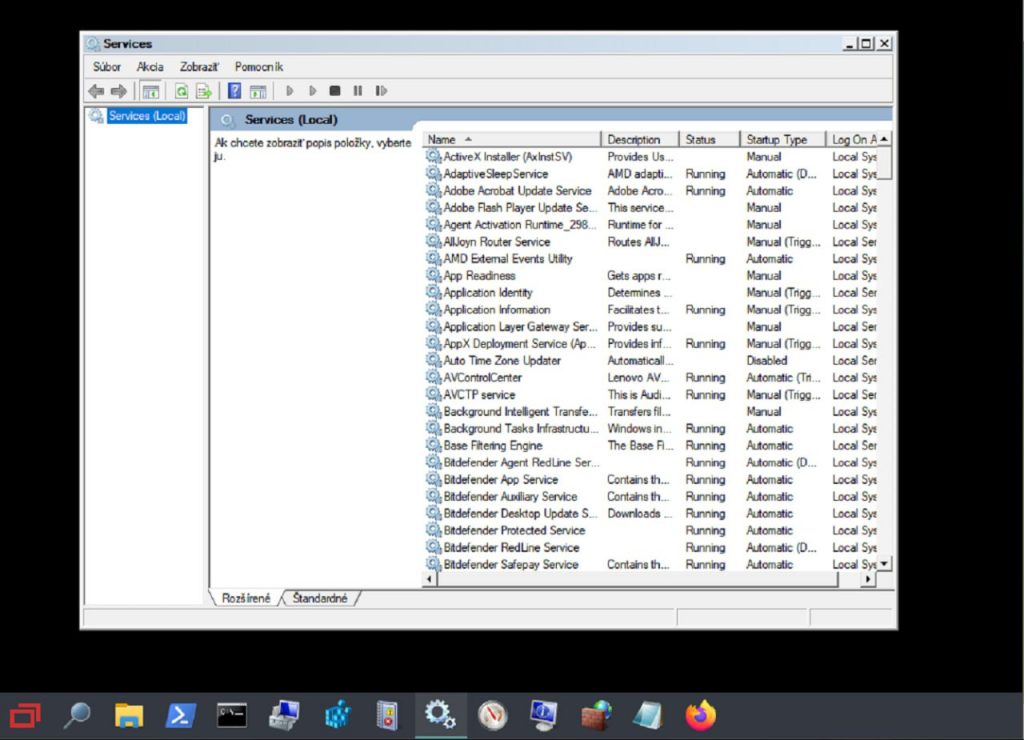Select the Application Identity service
Viewport: 1024px width, 740px height.
pyautogui.click(x=650, y=293)
